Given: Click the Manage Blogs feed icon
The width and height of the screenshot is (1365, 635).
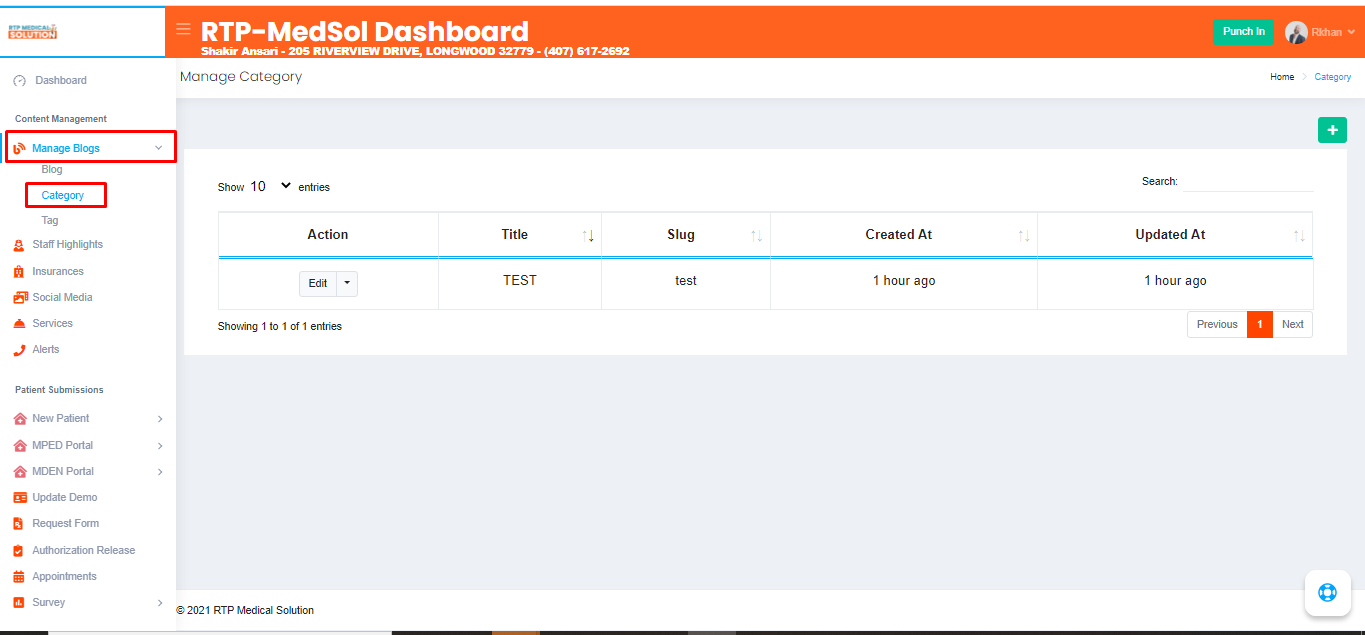Looking at the screenshot, I should pos(20,148).
